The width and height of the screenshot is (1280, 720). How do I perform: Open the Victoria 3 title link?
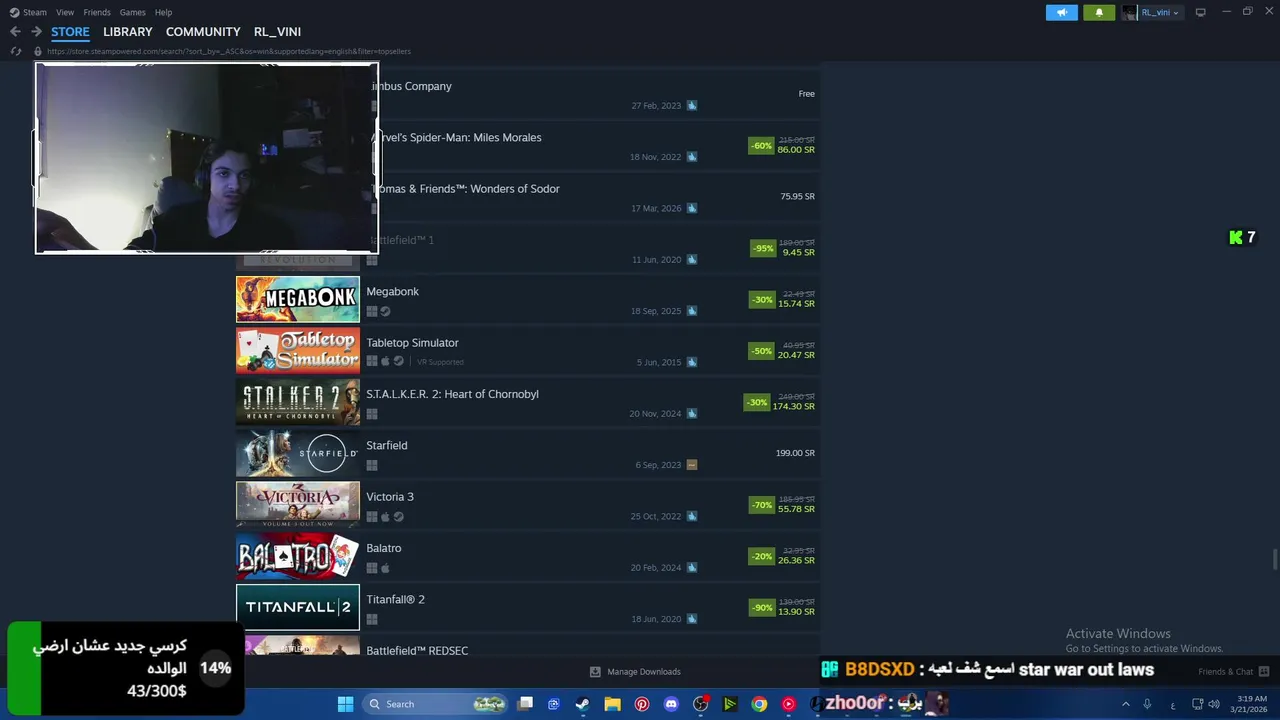(x=390, y=497)
